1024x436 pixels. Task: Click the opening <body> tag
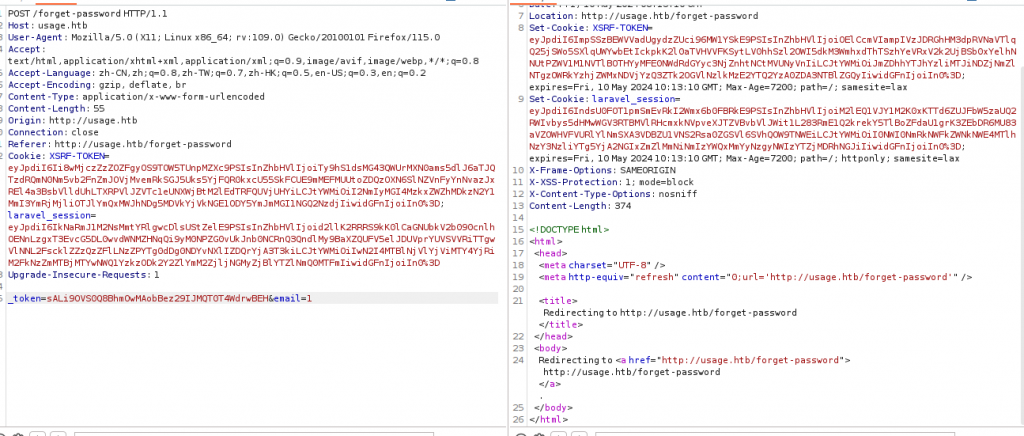click(549, 348)
